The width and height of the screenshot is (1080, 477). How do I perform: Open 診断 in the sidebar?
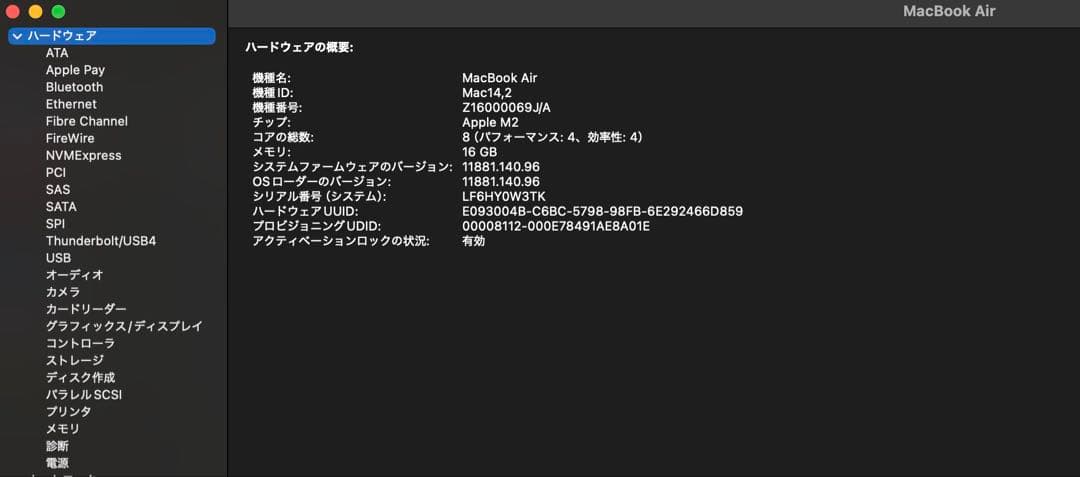[57, 446]
